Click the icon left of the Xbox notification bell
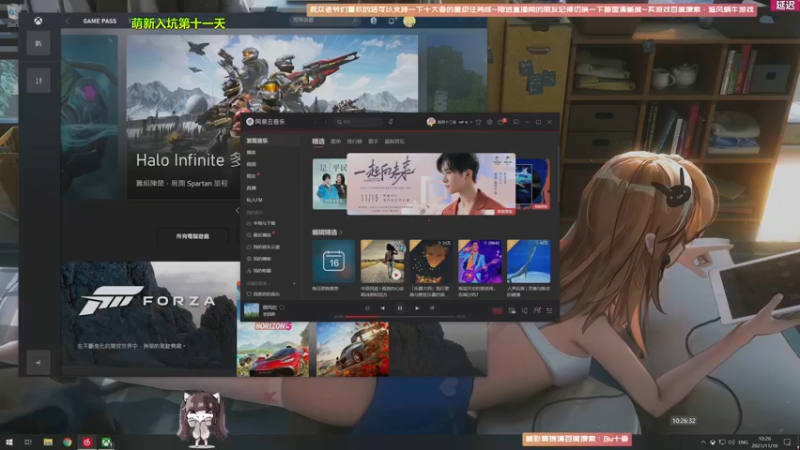This screenshot has width=800, height=450. [373, 21]
